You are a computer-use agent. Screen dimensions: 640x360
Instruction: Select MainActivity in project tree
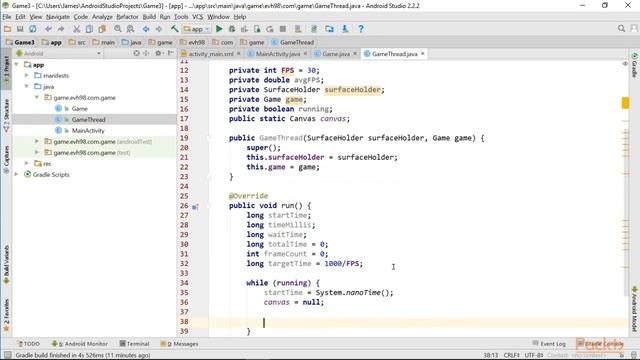pyautogui.click(x=88, y=131)
